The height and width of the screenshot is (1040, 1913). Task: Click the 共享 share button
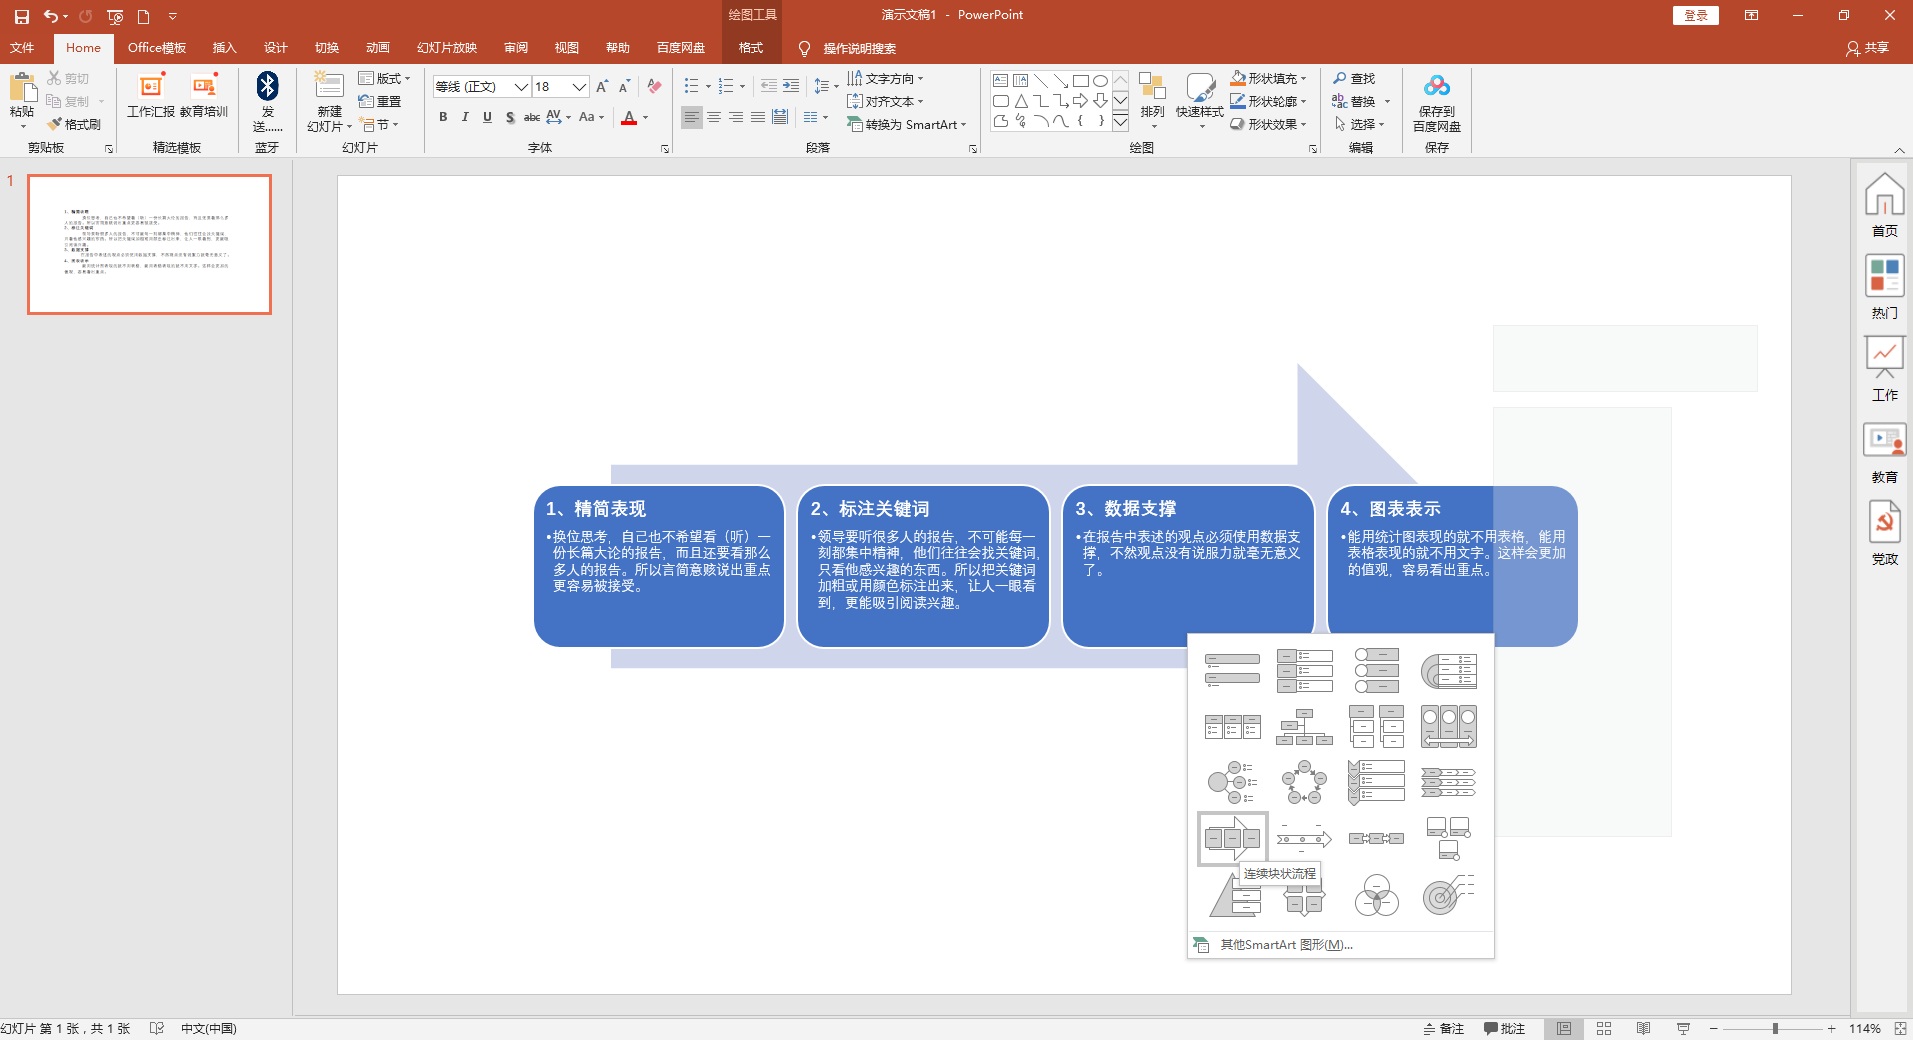tap(1868, 48)
